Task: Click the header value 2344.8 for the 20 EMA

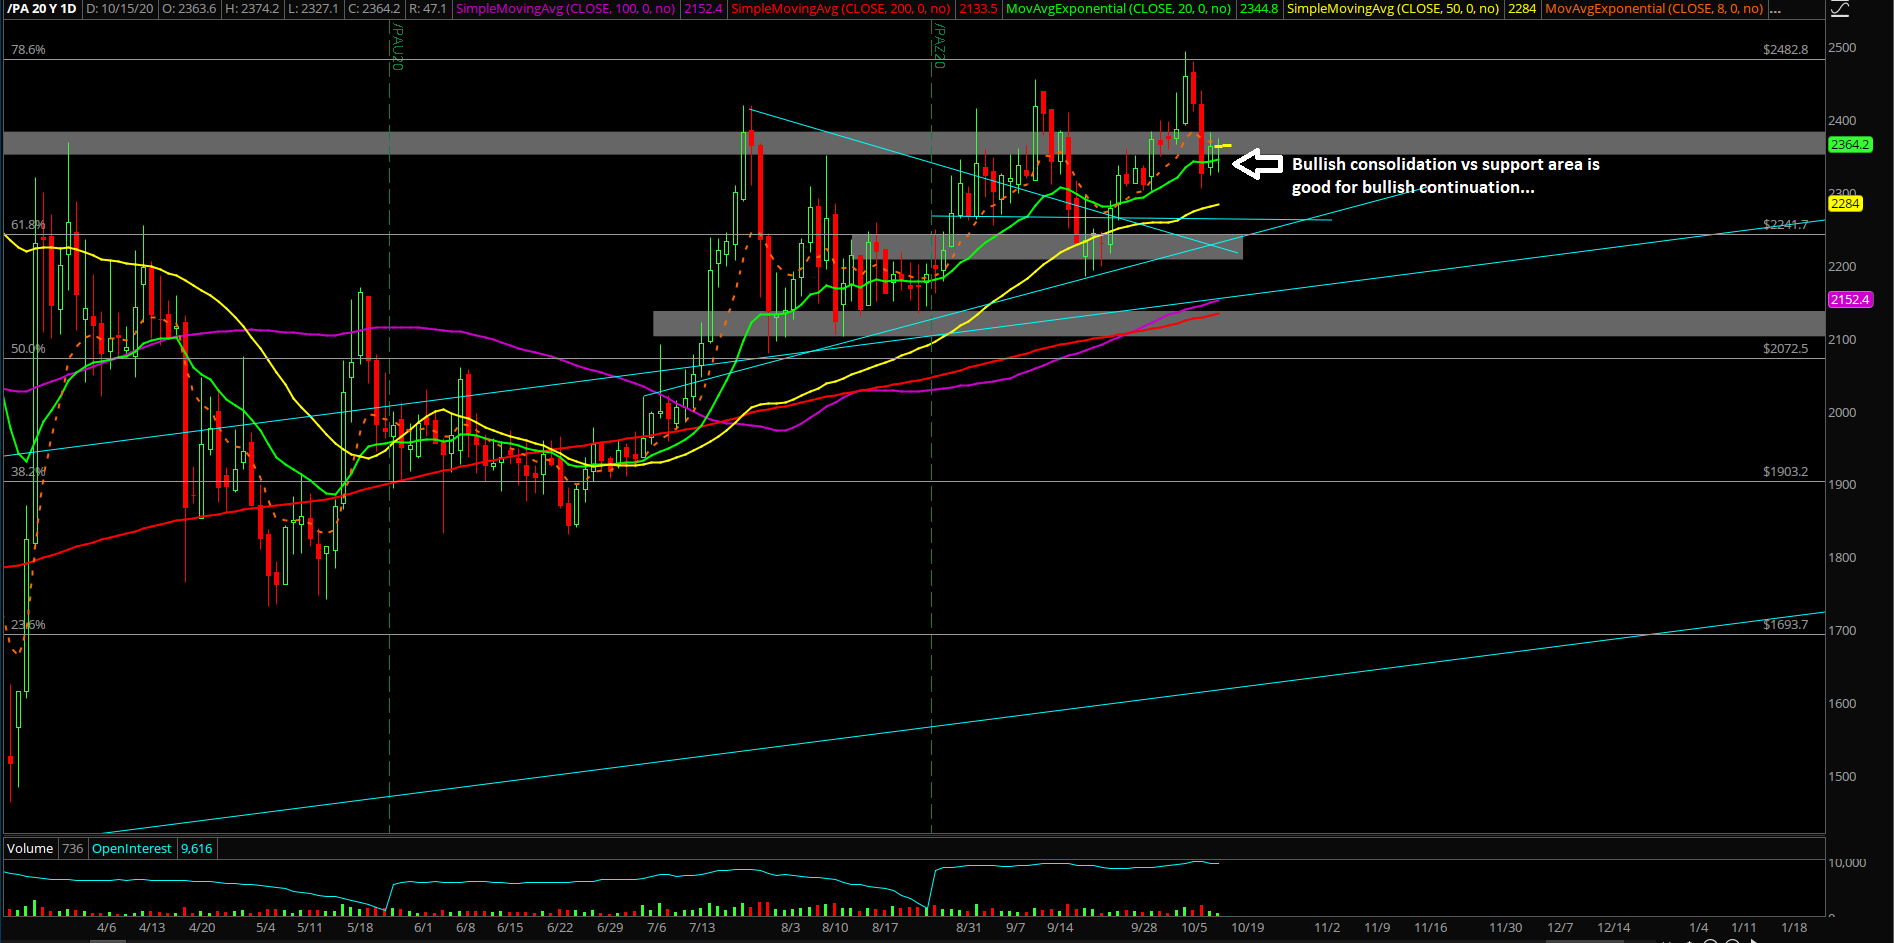Action: 1259,9
